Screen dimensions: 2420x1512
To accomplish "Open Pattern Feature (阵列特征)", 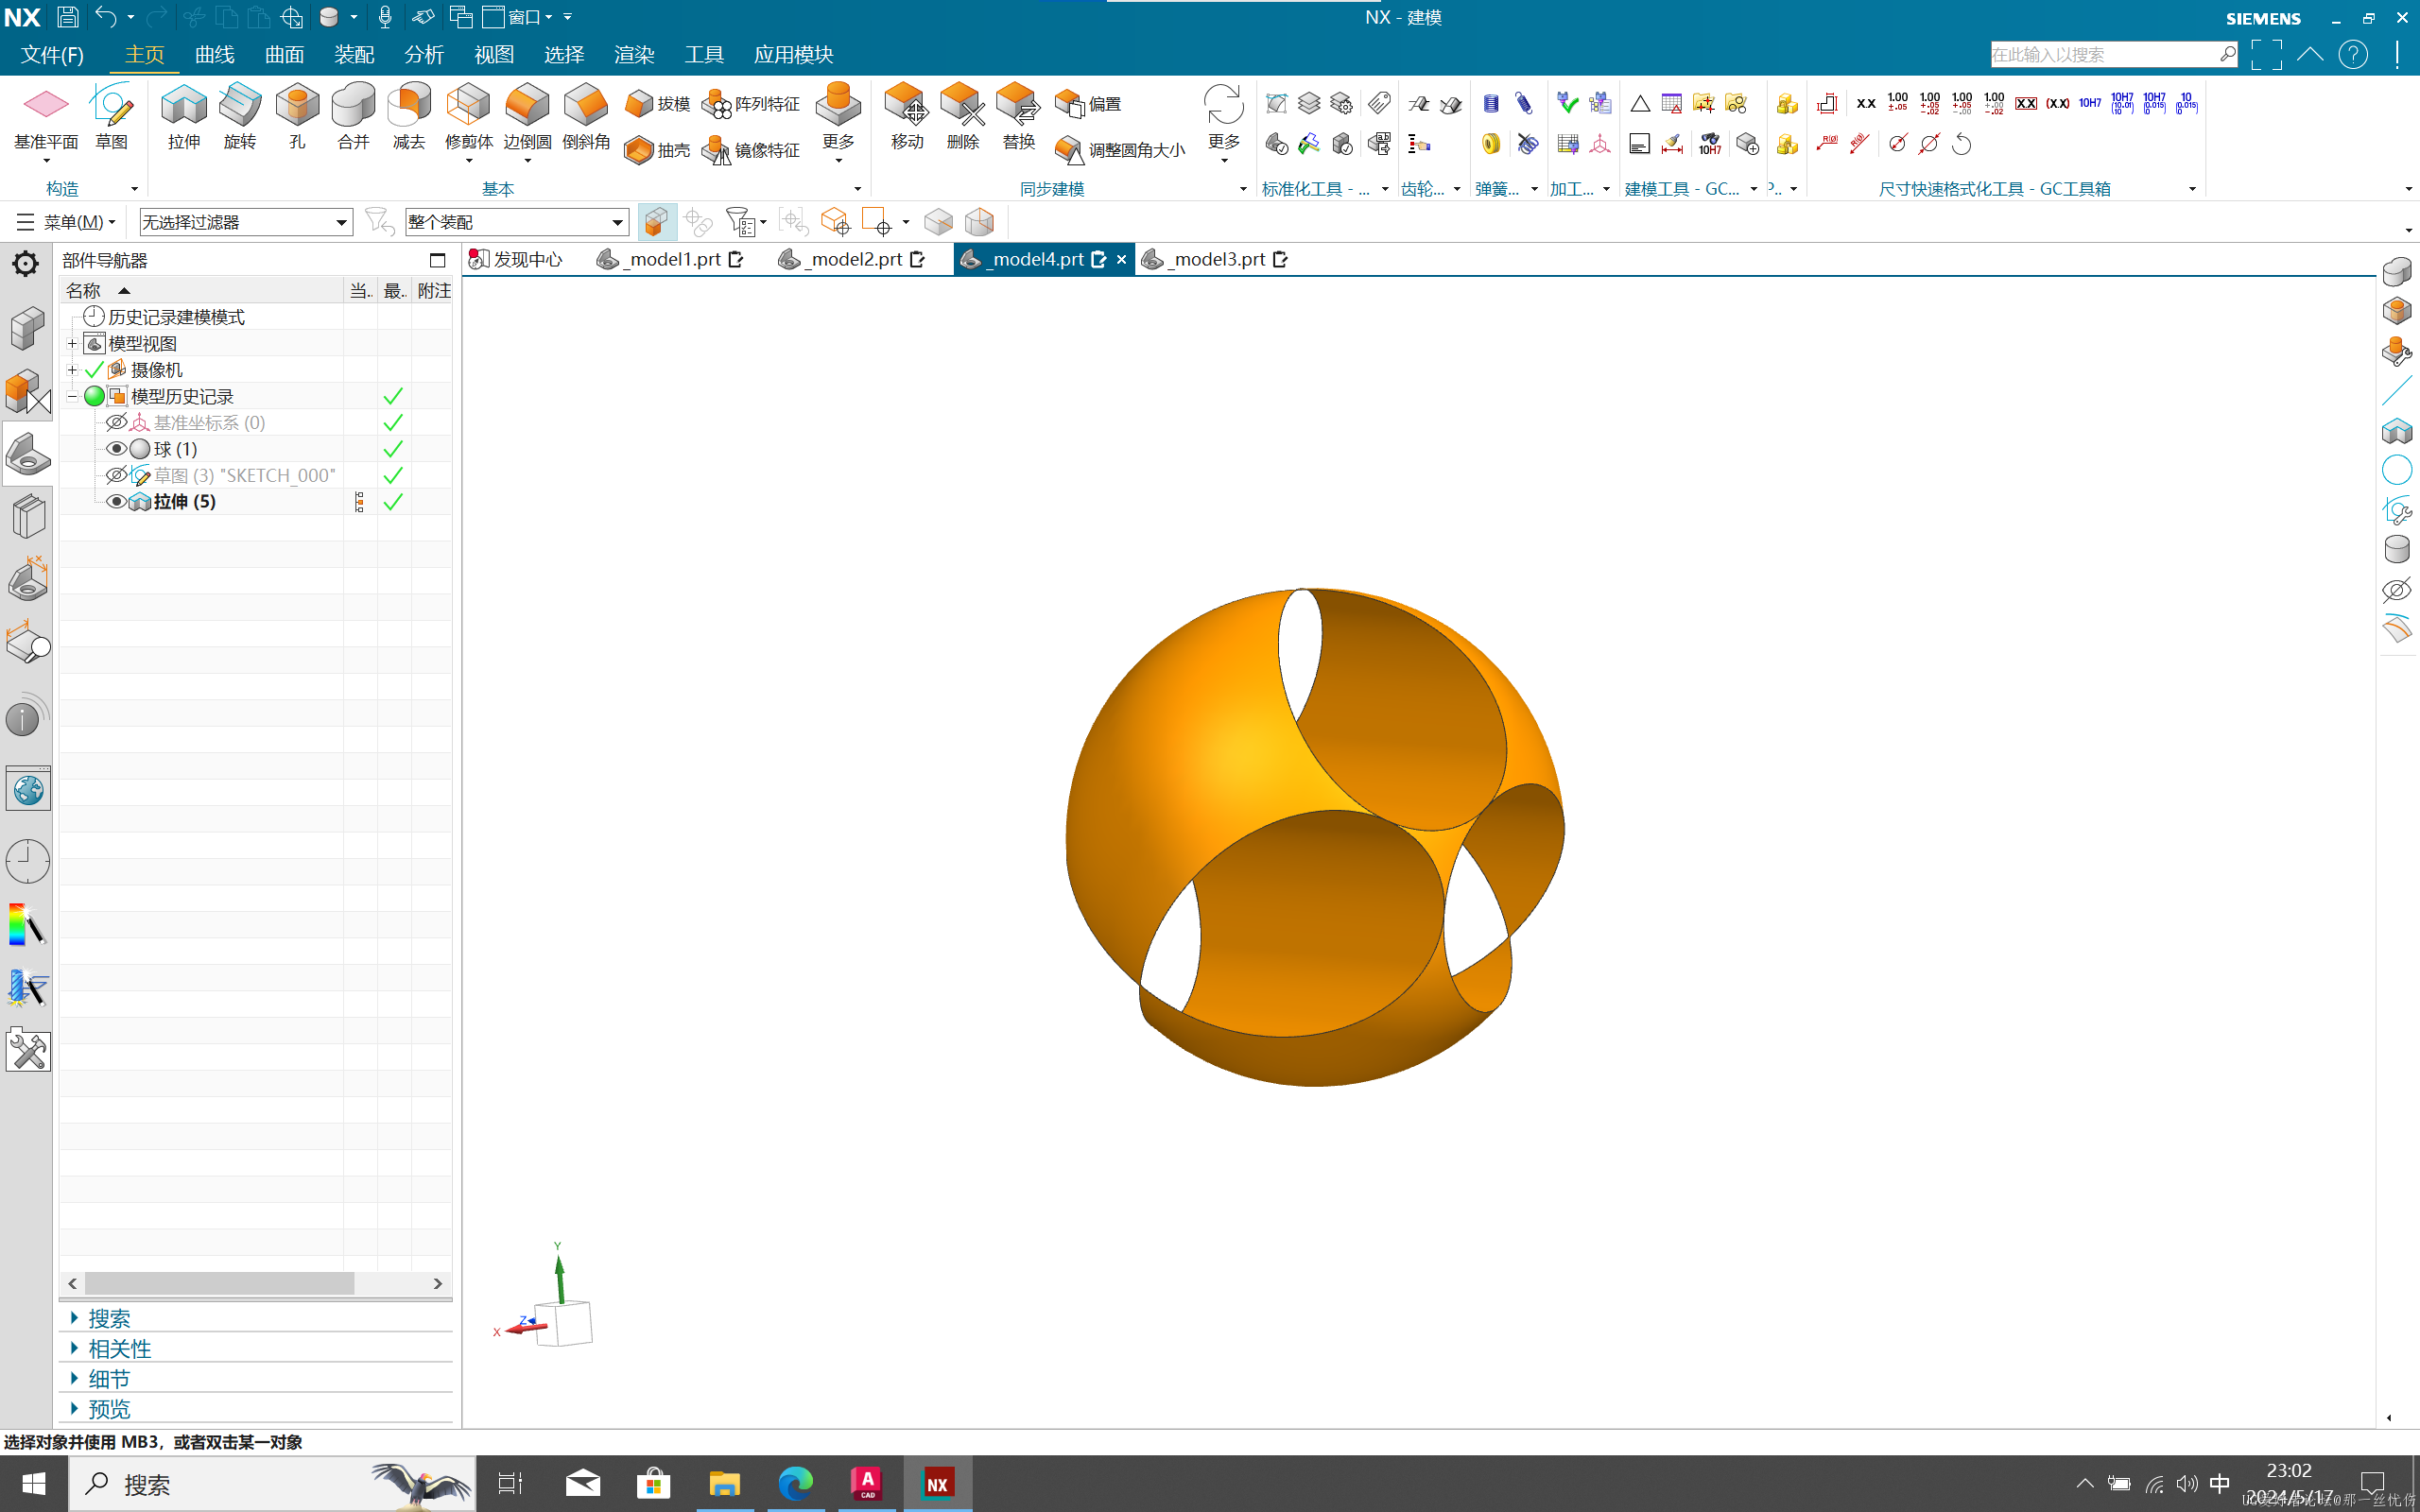I will click(751, 103).
